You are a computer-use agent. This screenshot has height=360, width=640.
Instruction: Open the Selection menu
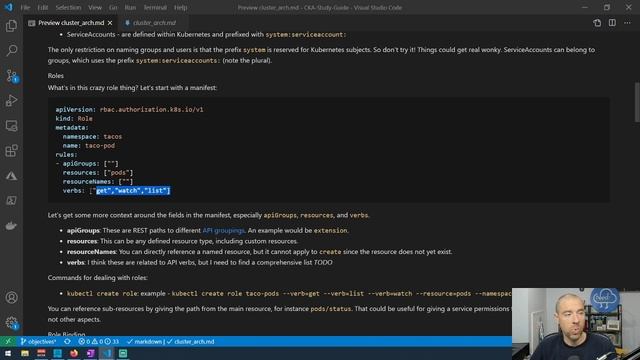click(68, 7)
